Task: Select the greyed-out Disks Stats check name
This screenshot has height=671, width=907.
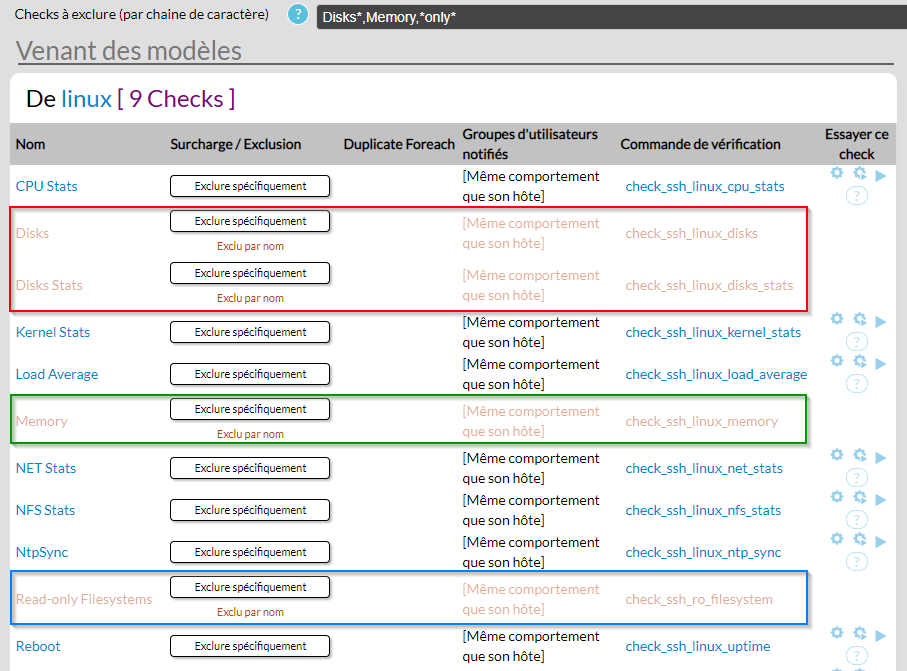Action: coord(49,285)
